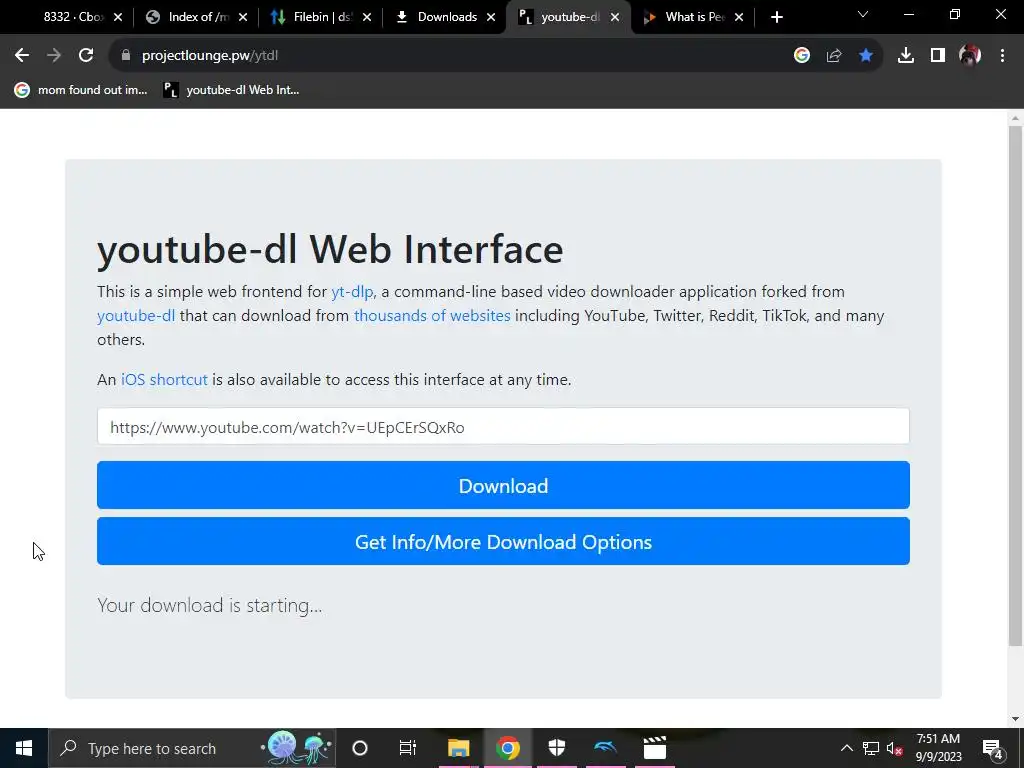The image size is (1024, 768).
Task: Open the clock showing 7:51 AM
Action: (x=938, y=748)
